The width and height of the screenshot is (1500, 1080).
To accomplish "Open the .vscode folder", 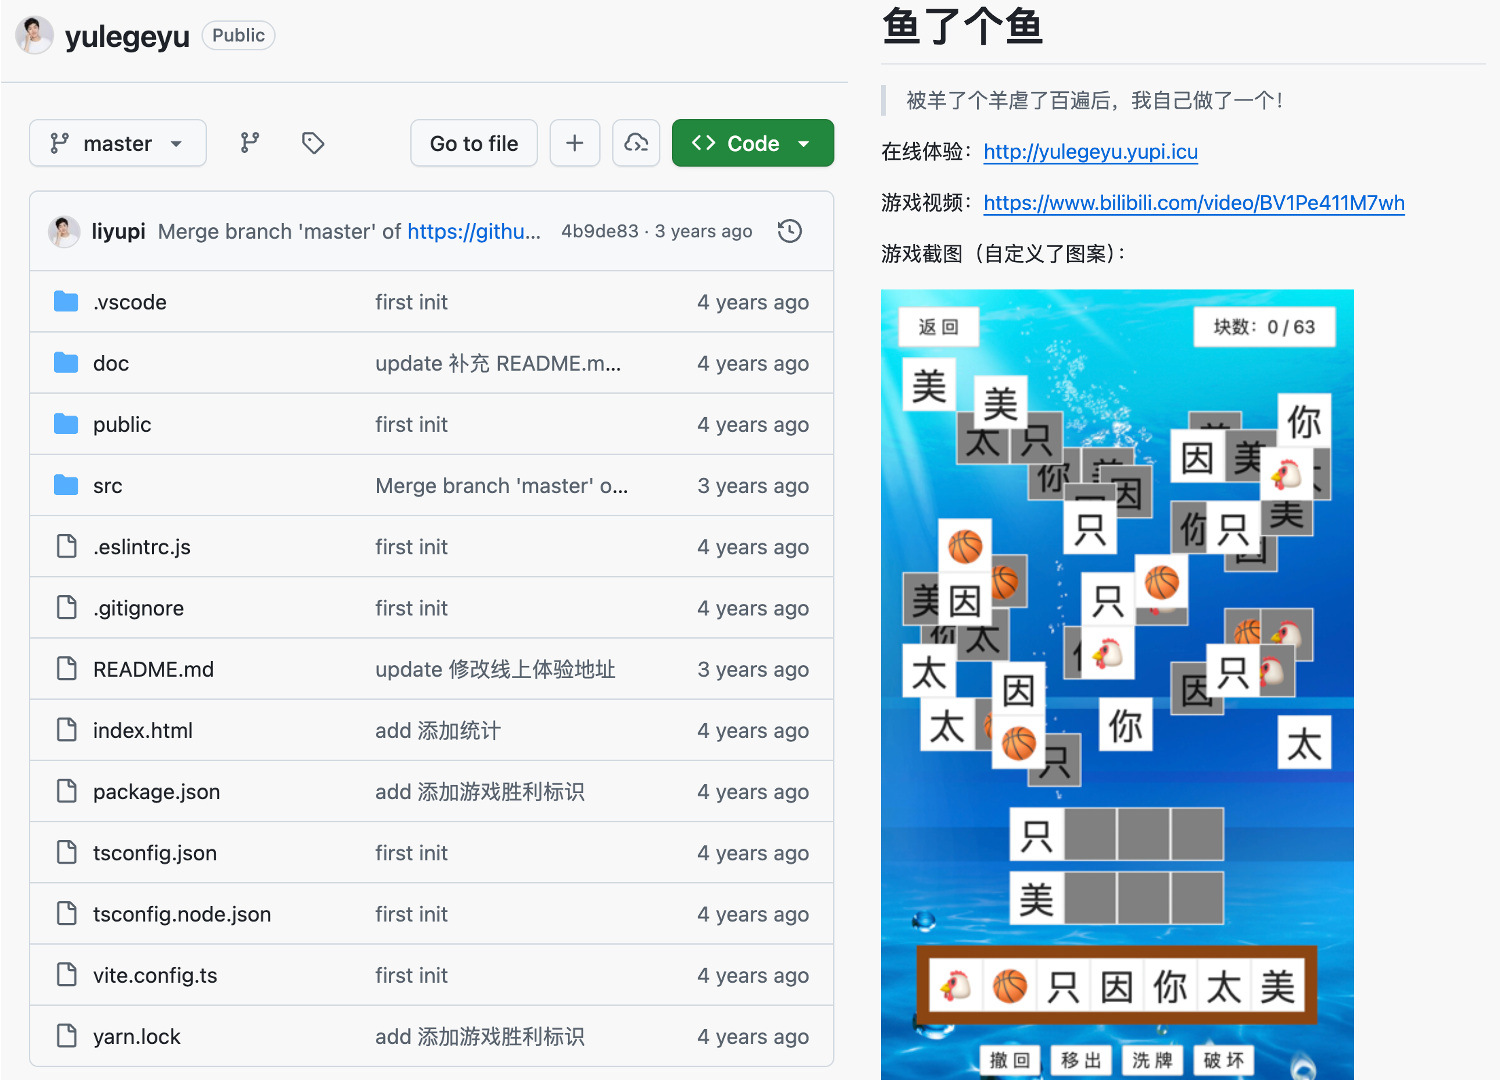I will point(130,302).
